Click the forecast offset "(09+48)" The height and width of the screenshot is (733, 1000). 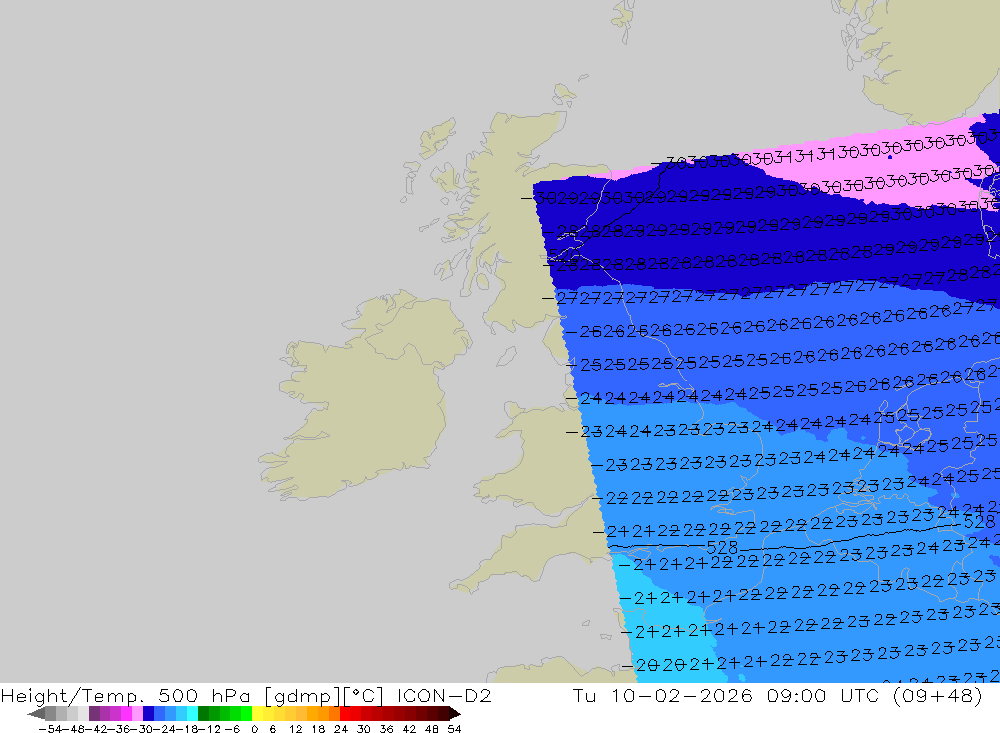pos(938,696)
